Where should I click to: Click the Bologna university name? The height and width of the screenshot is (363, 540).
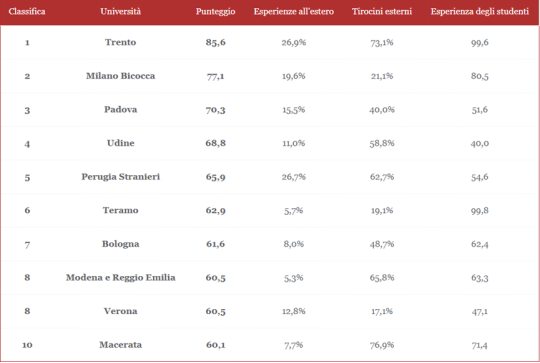tap(121, 244)
